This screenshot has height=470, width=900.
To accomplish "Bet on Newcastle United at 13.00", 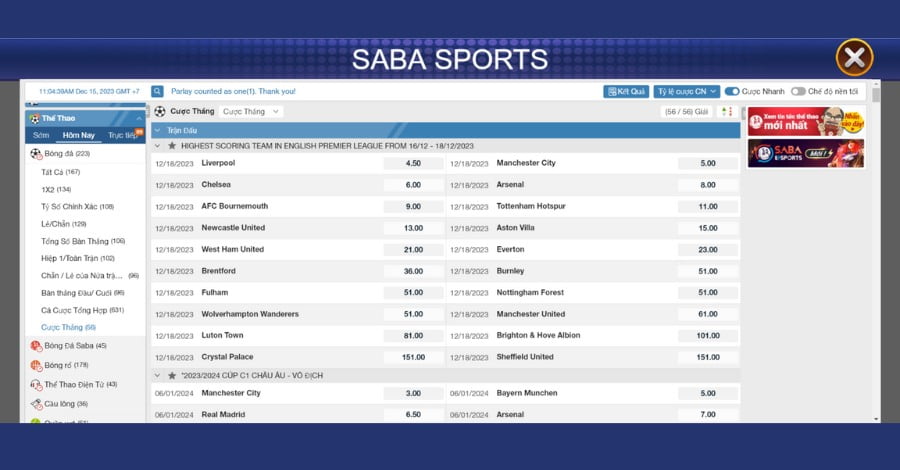I will [x=413, y=228].
